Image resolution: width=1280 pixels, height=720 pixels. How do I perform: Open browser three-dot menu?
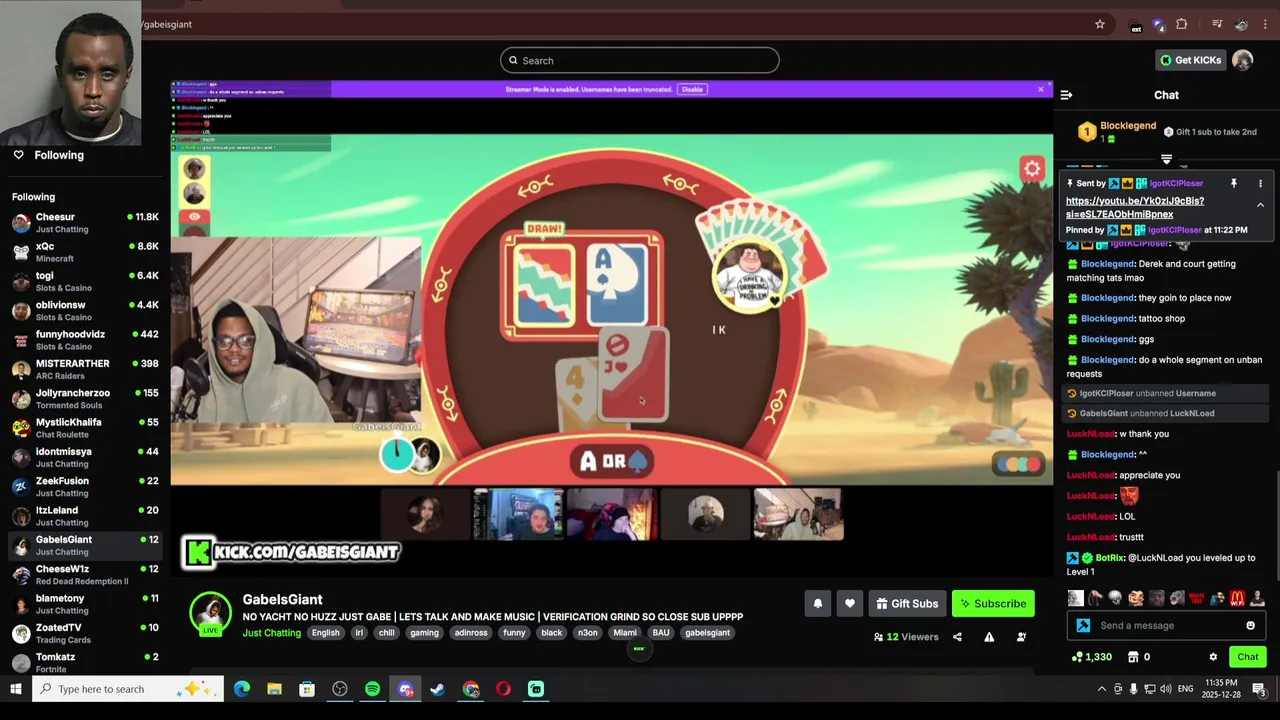click(1265, 24)
